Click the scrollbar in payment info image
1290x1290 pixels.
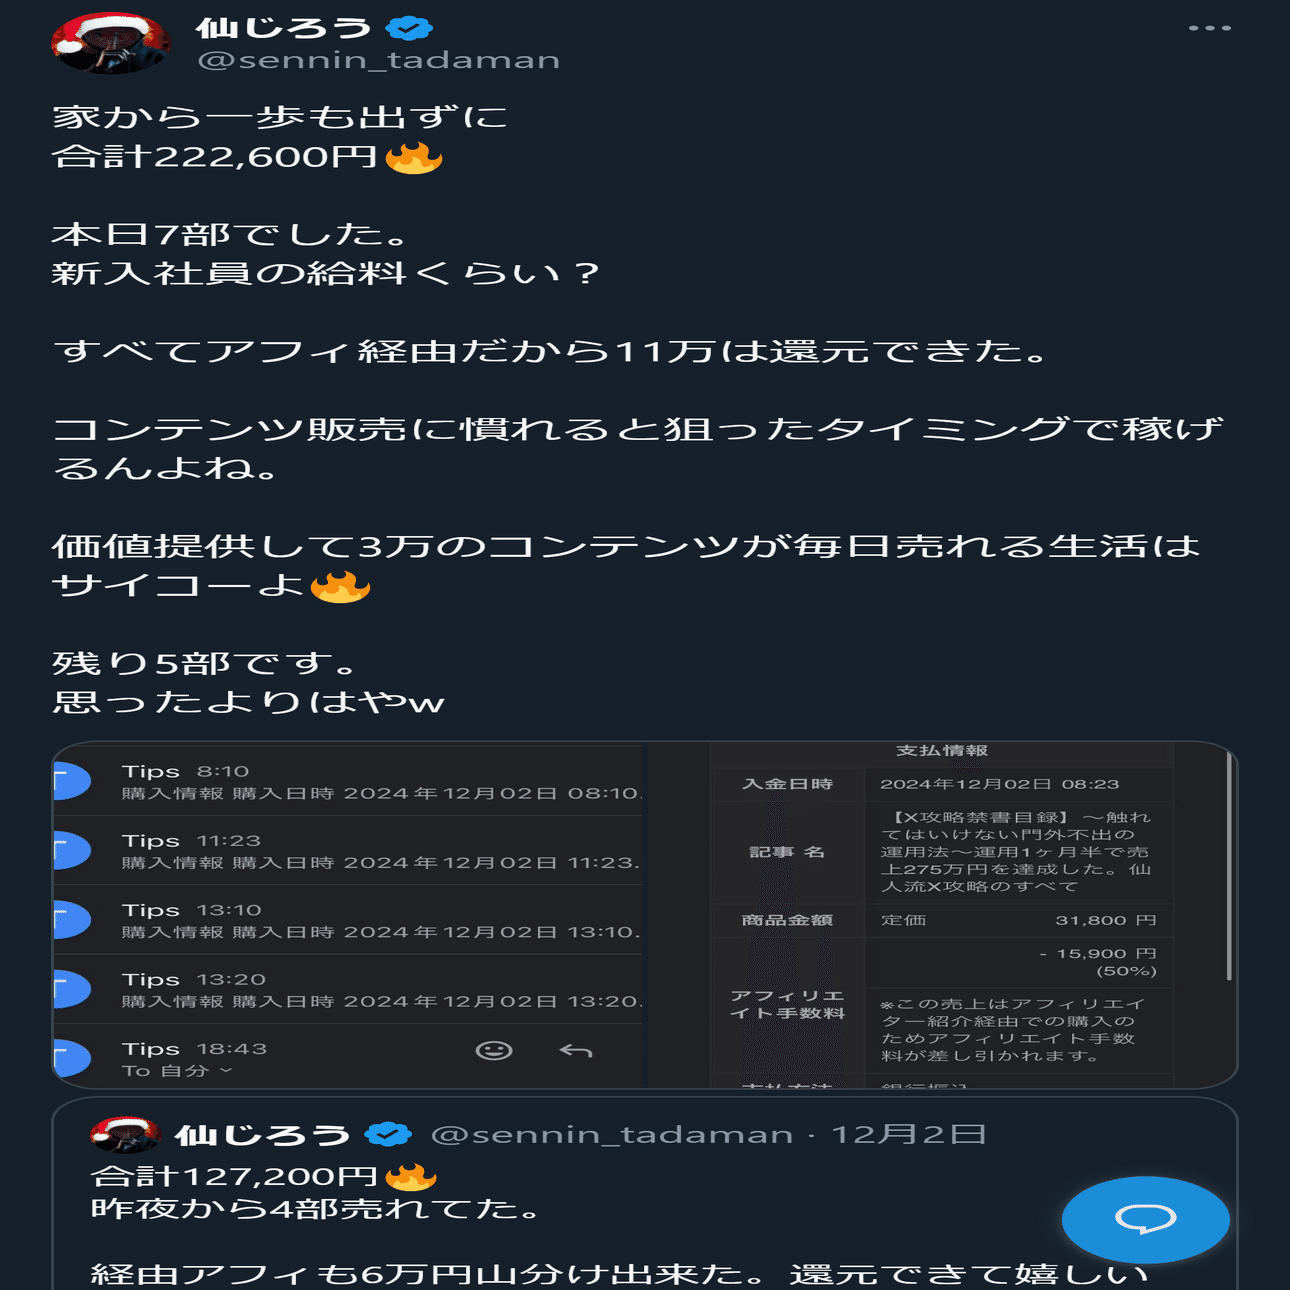tap(1229, 866)
